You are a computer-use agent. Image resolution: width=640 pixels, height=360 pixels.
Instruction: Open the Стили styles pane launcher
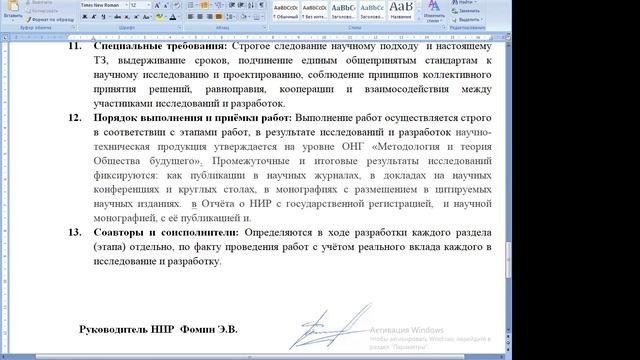[443, 28]
